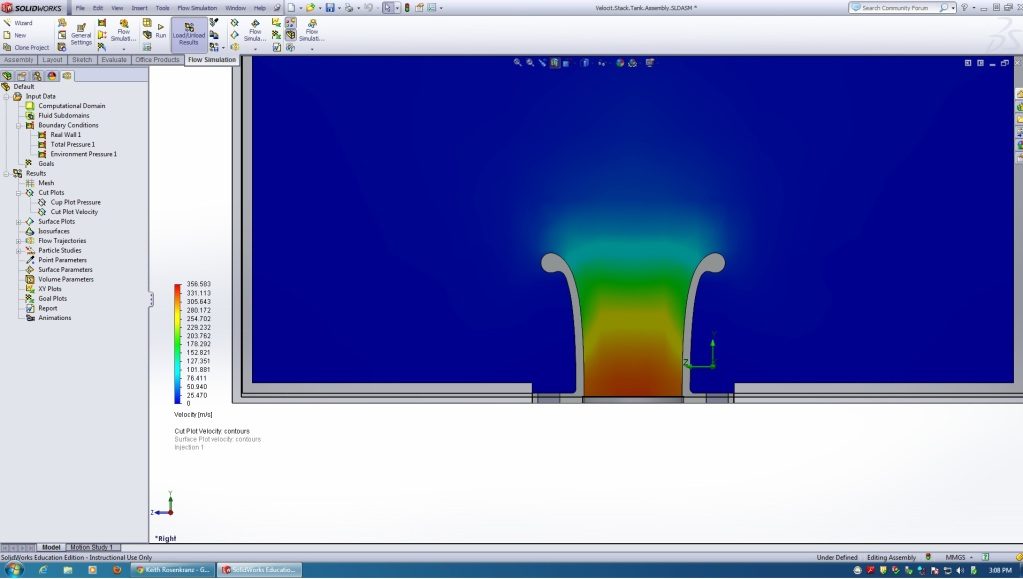Click Zoom to Fit in heads-up toolbar
The height and width of the screenshot is (579, 1023).
517,63
